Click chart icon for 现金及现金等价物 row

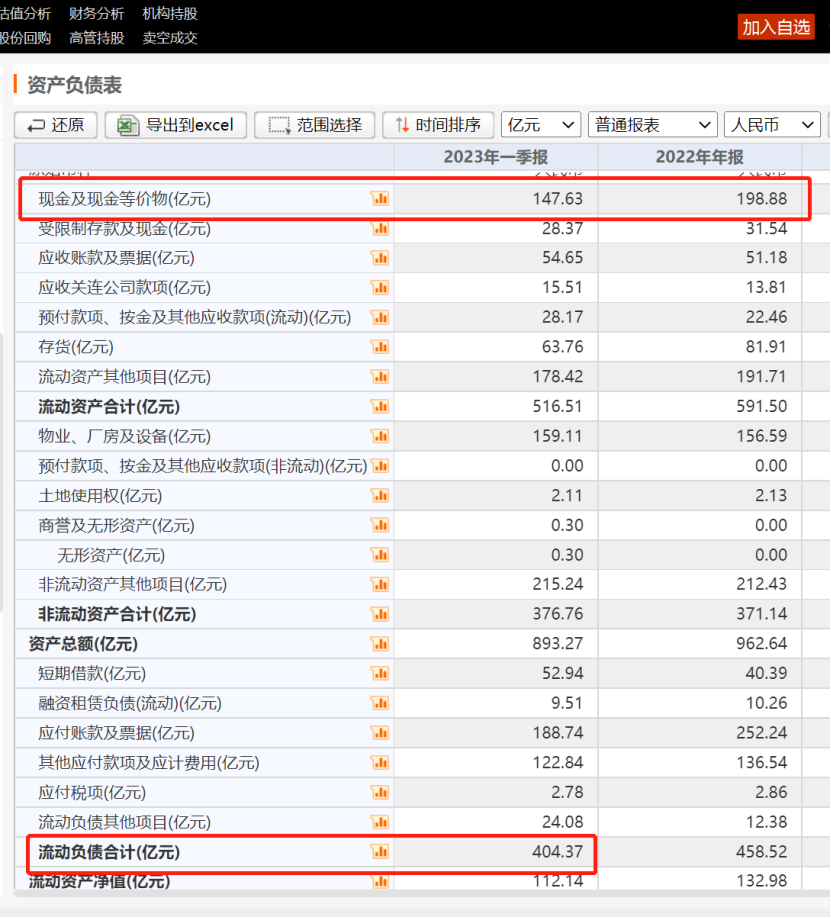click(380, 199)
